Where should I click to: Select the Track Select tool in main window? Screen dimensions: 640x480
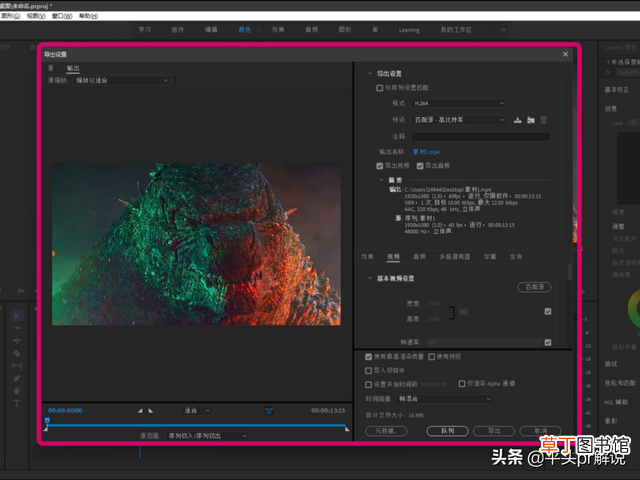(x=17, y=328)
